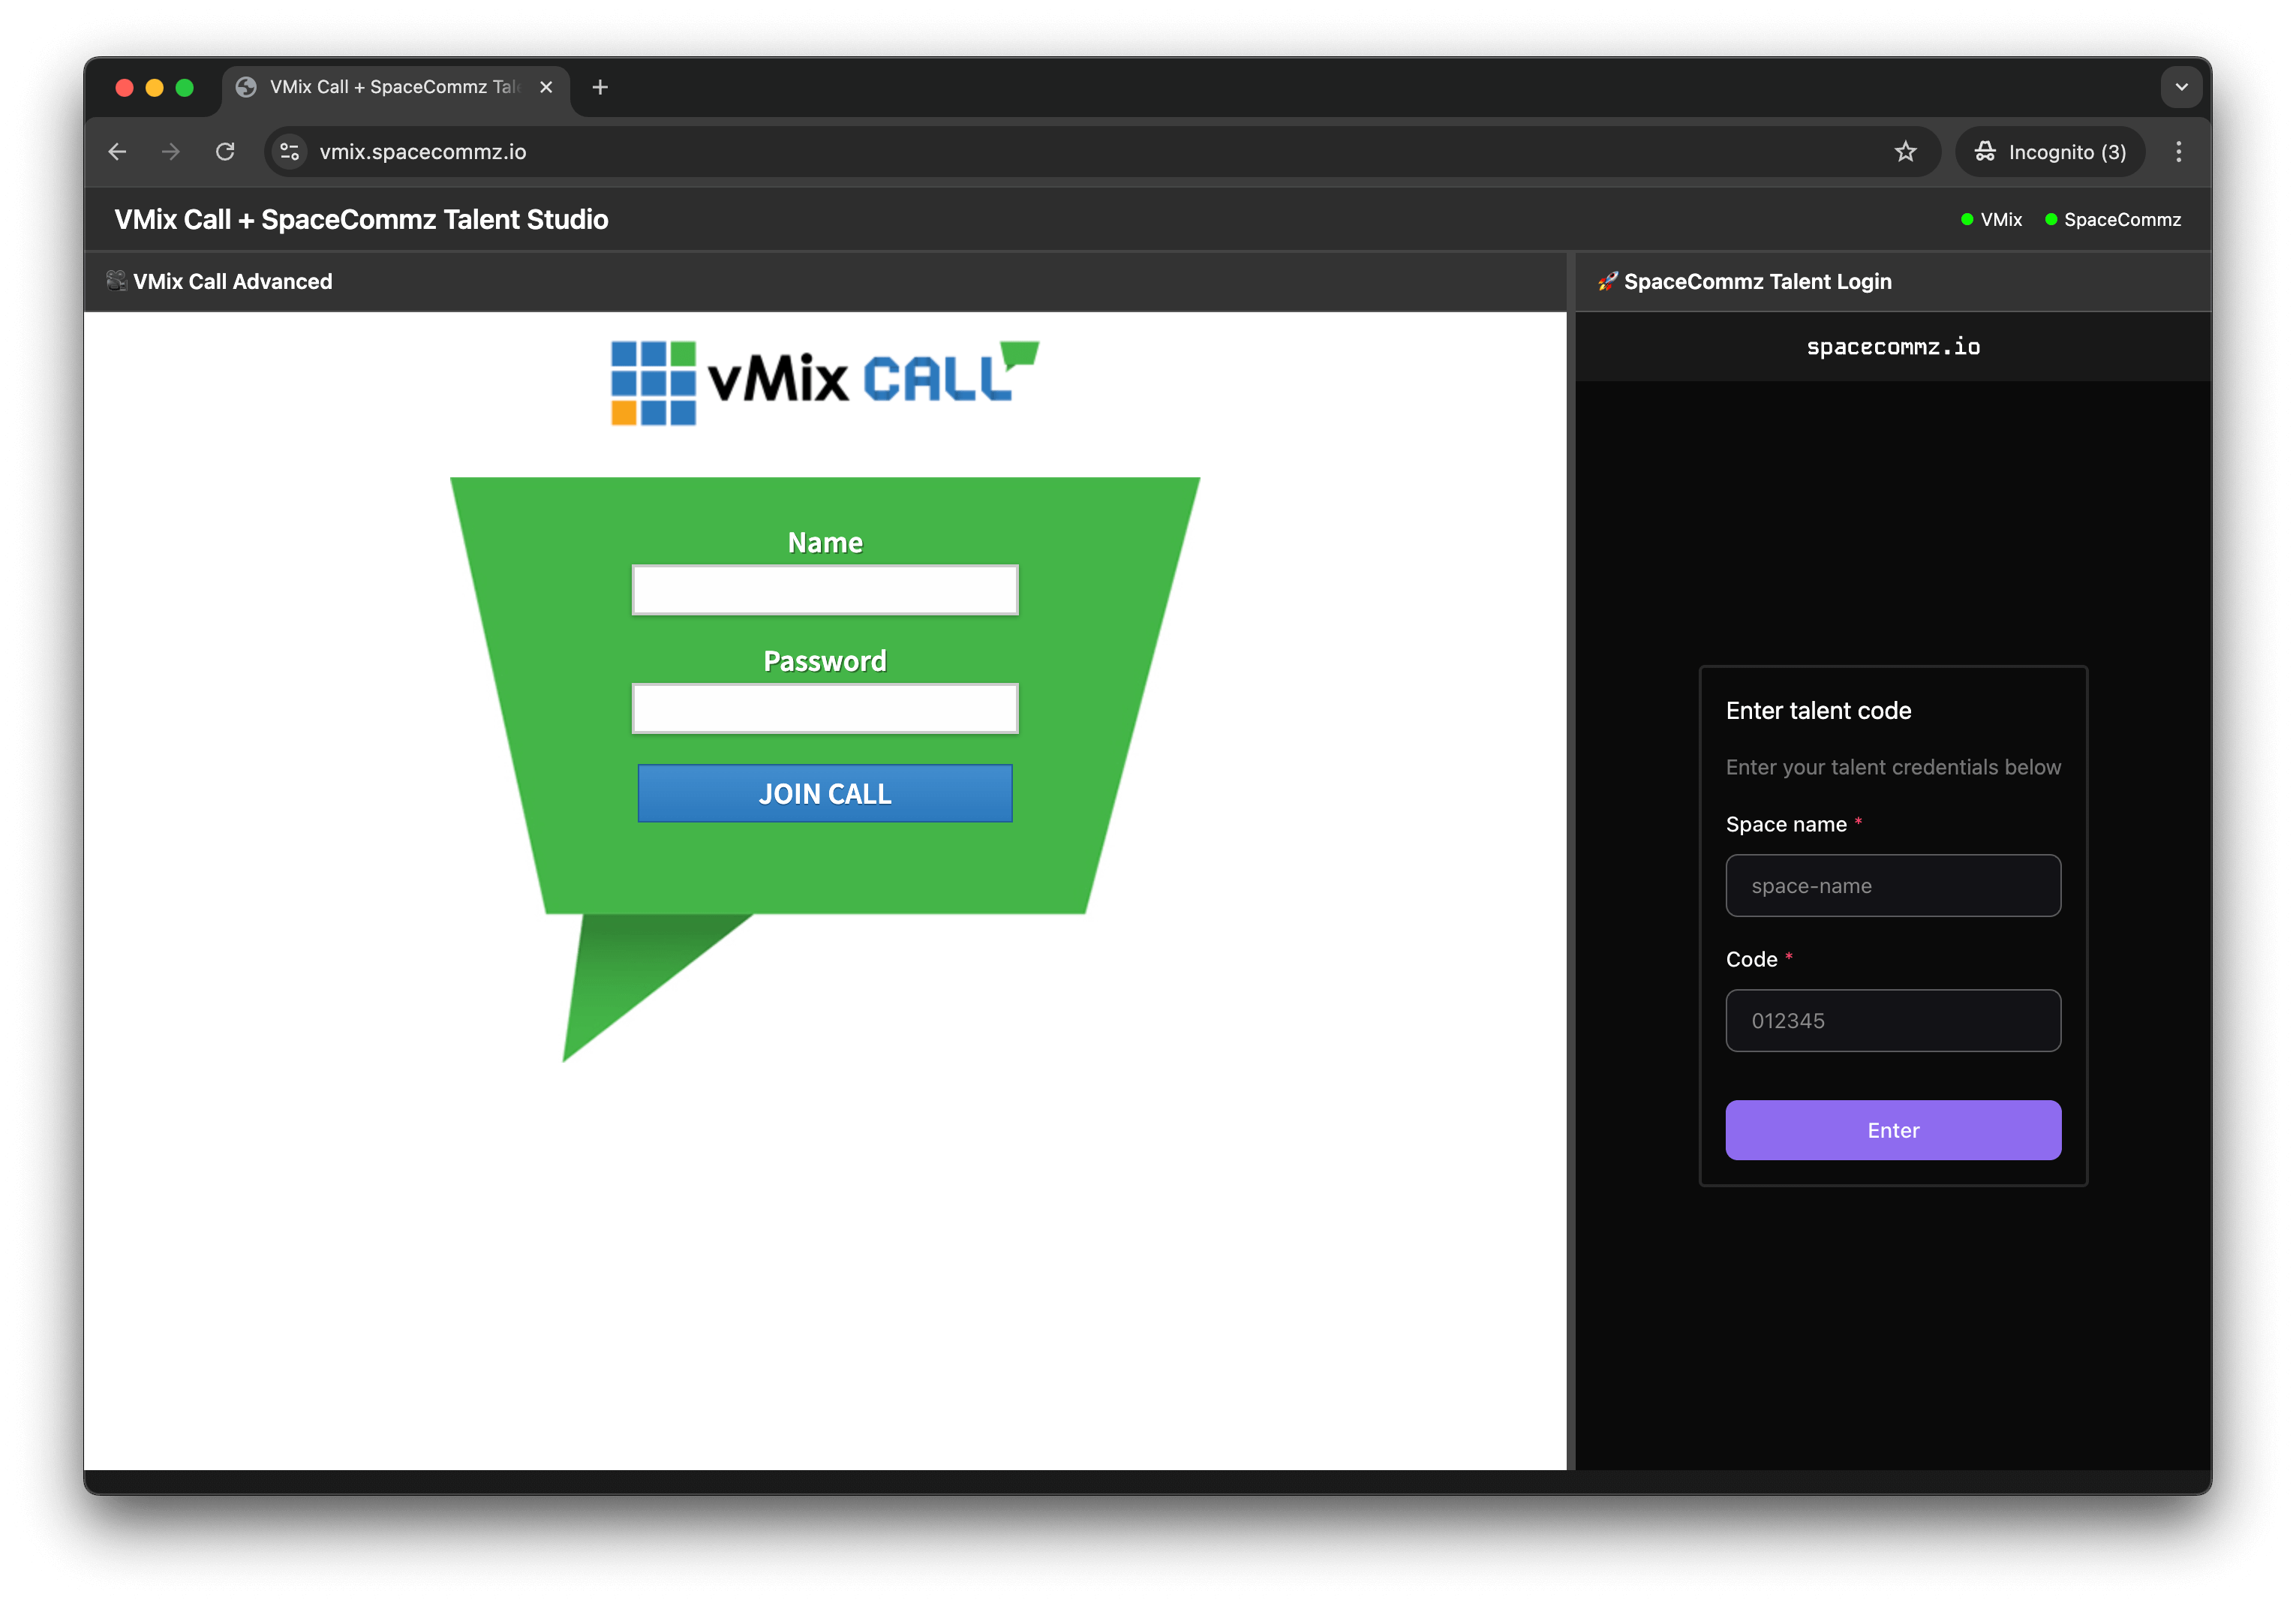Screen dimensions: 2296x1606
Task: Close the VMix Call + SpaceCommz tab
Action: click(x=546, y=87)
